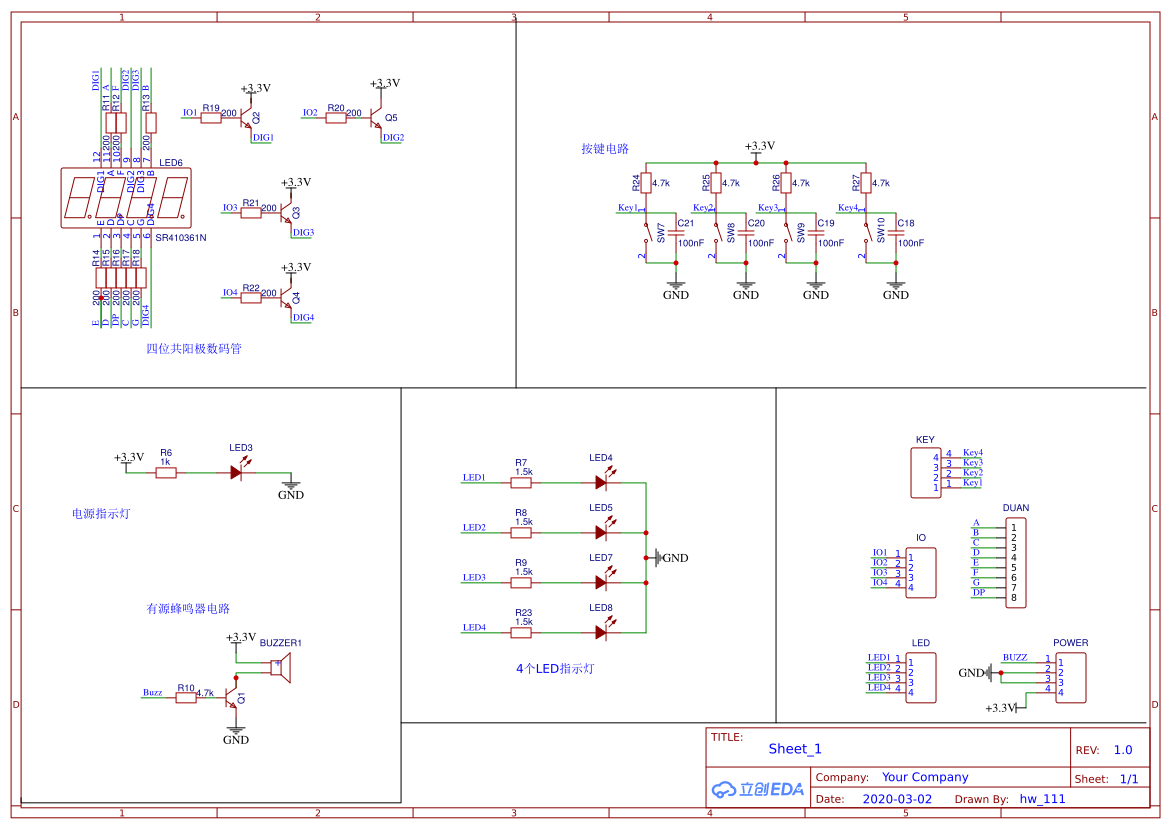Select pull-up resistor R24
1172x829 pixels.
[x=647, y=182]
